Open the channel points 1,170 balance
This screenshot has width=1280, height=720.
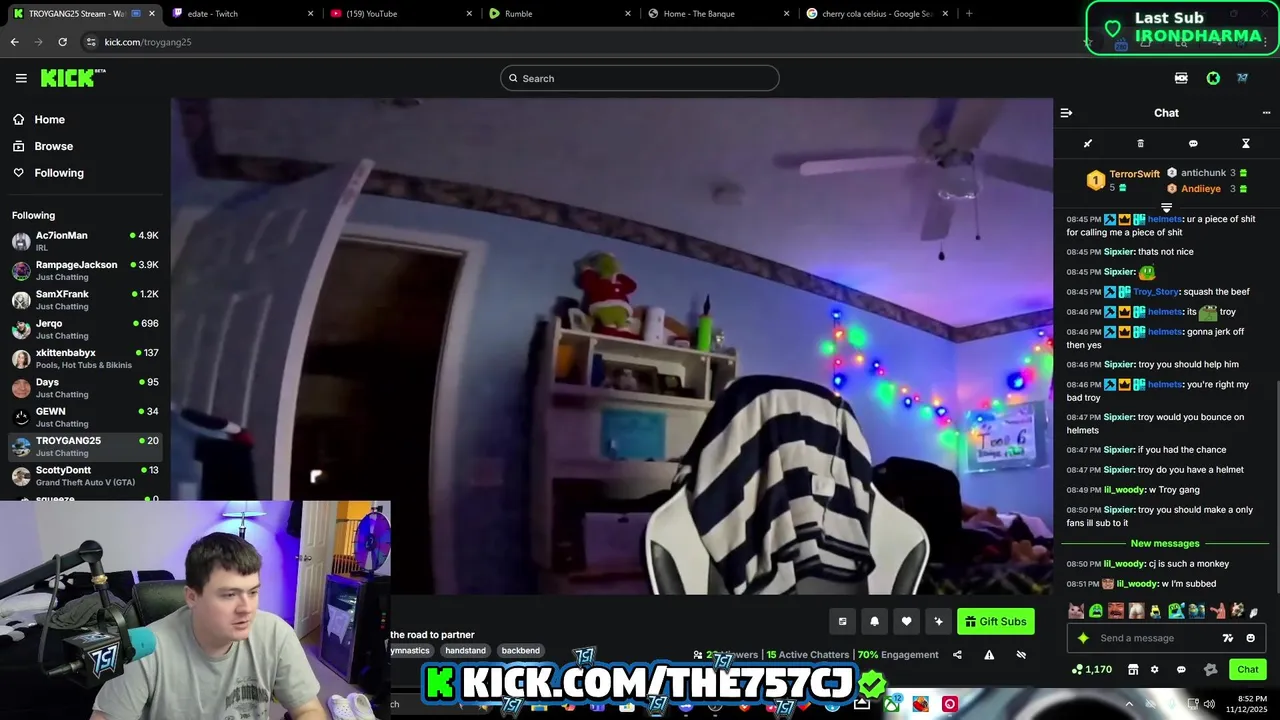pyautogui.click(x=1092, y=670)
